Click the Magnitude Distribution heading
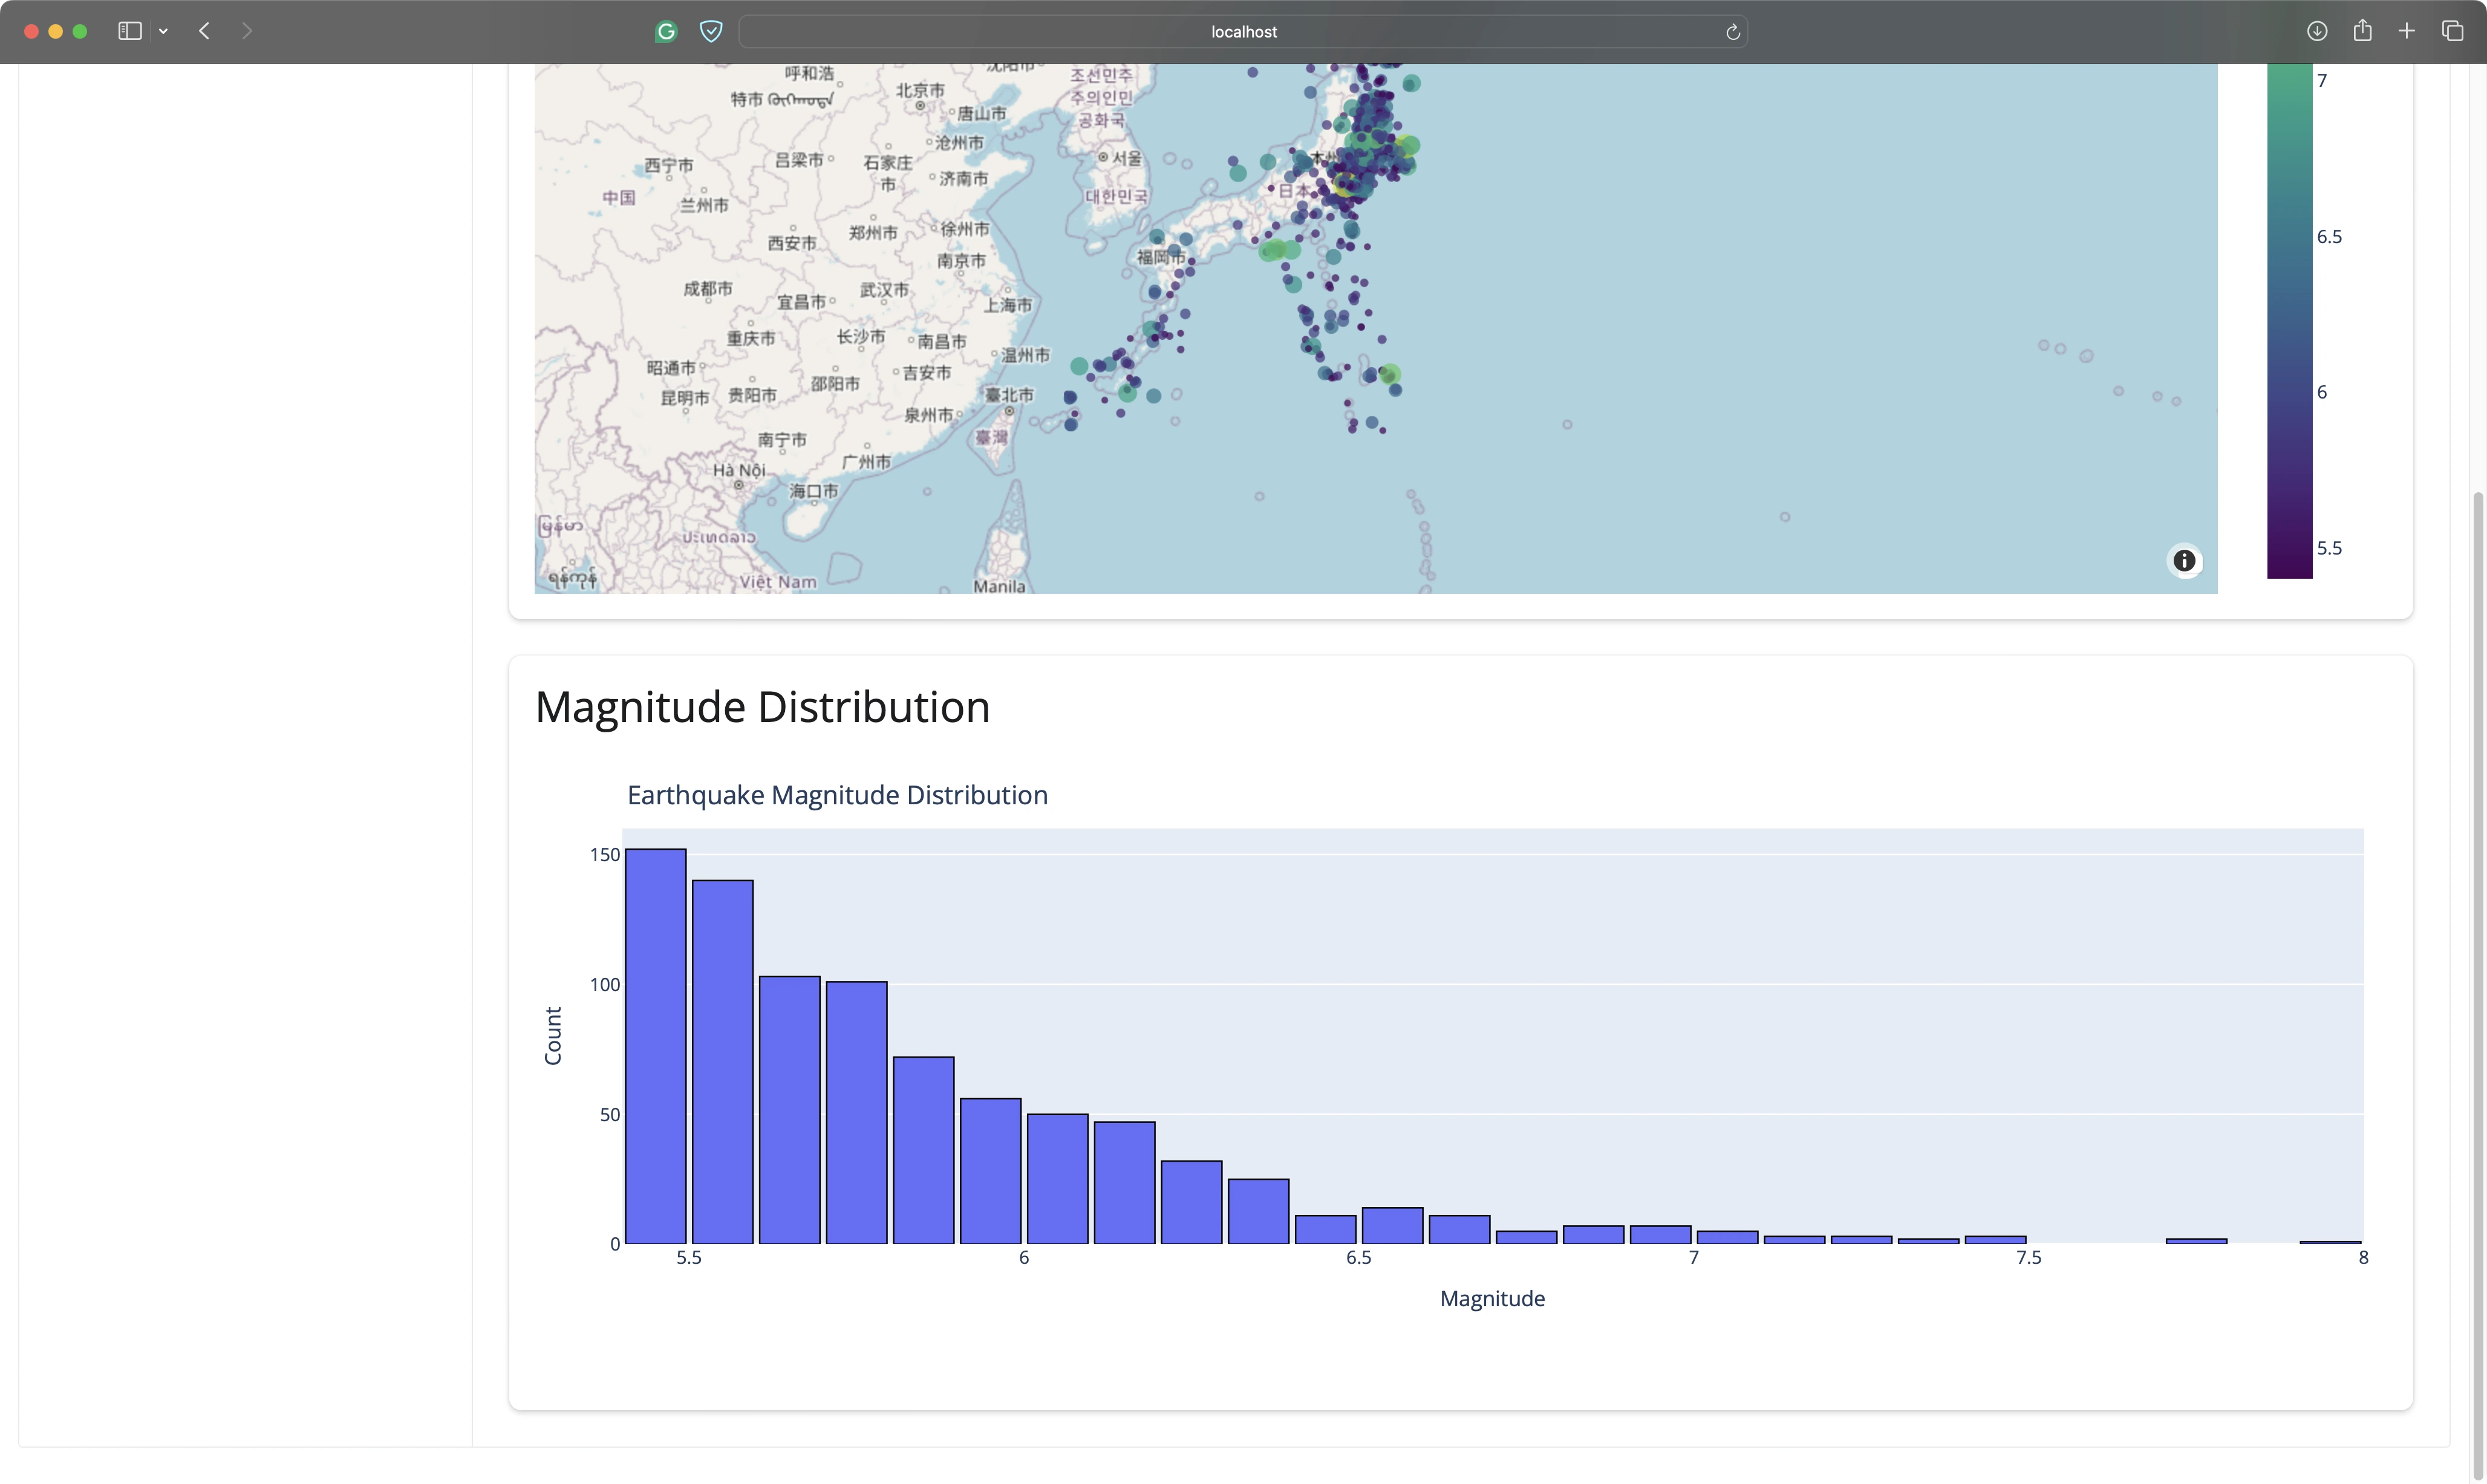 coord(762,707)
